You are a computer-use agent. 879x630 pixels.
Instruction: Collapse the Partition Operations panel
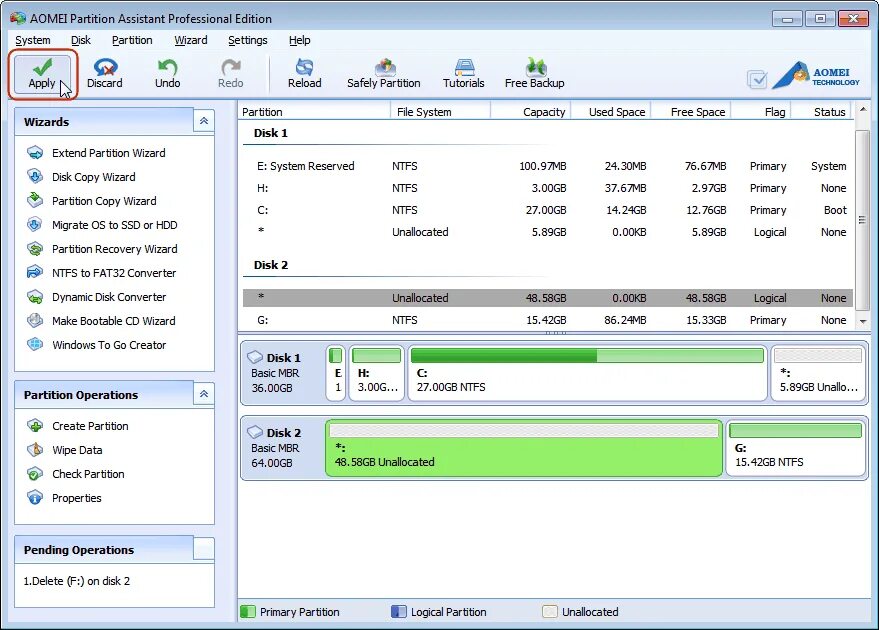[x=204, y=394]
